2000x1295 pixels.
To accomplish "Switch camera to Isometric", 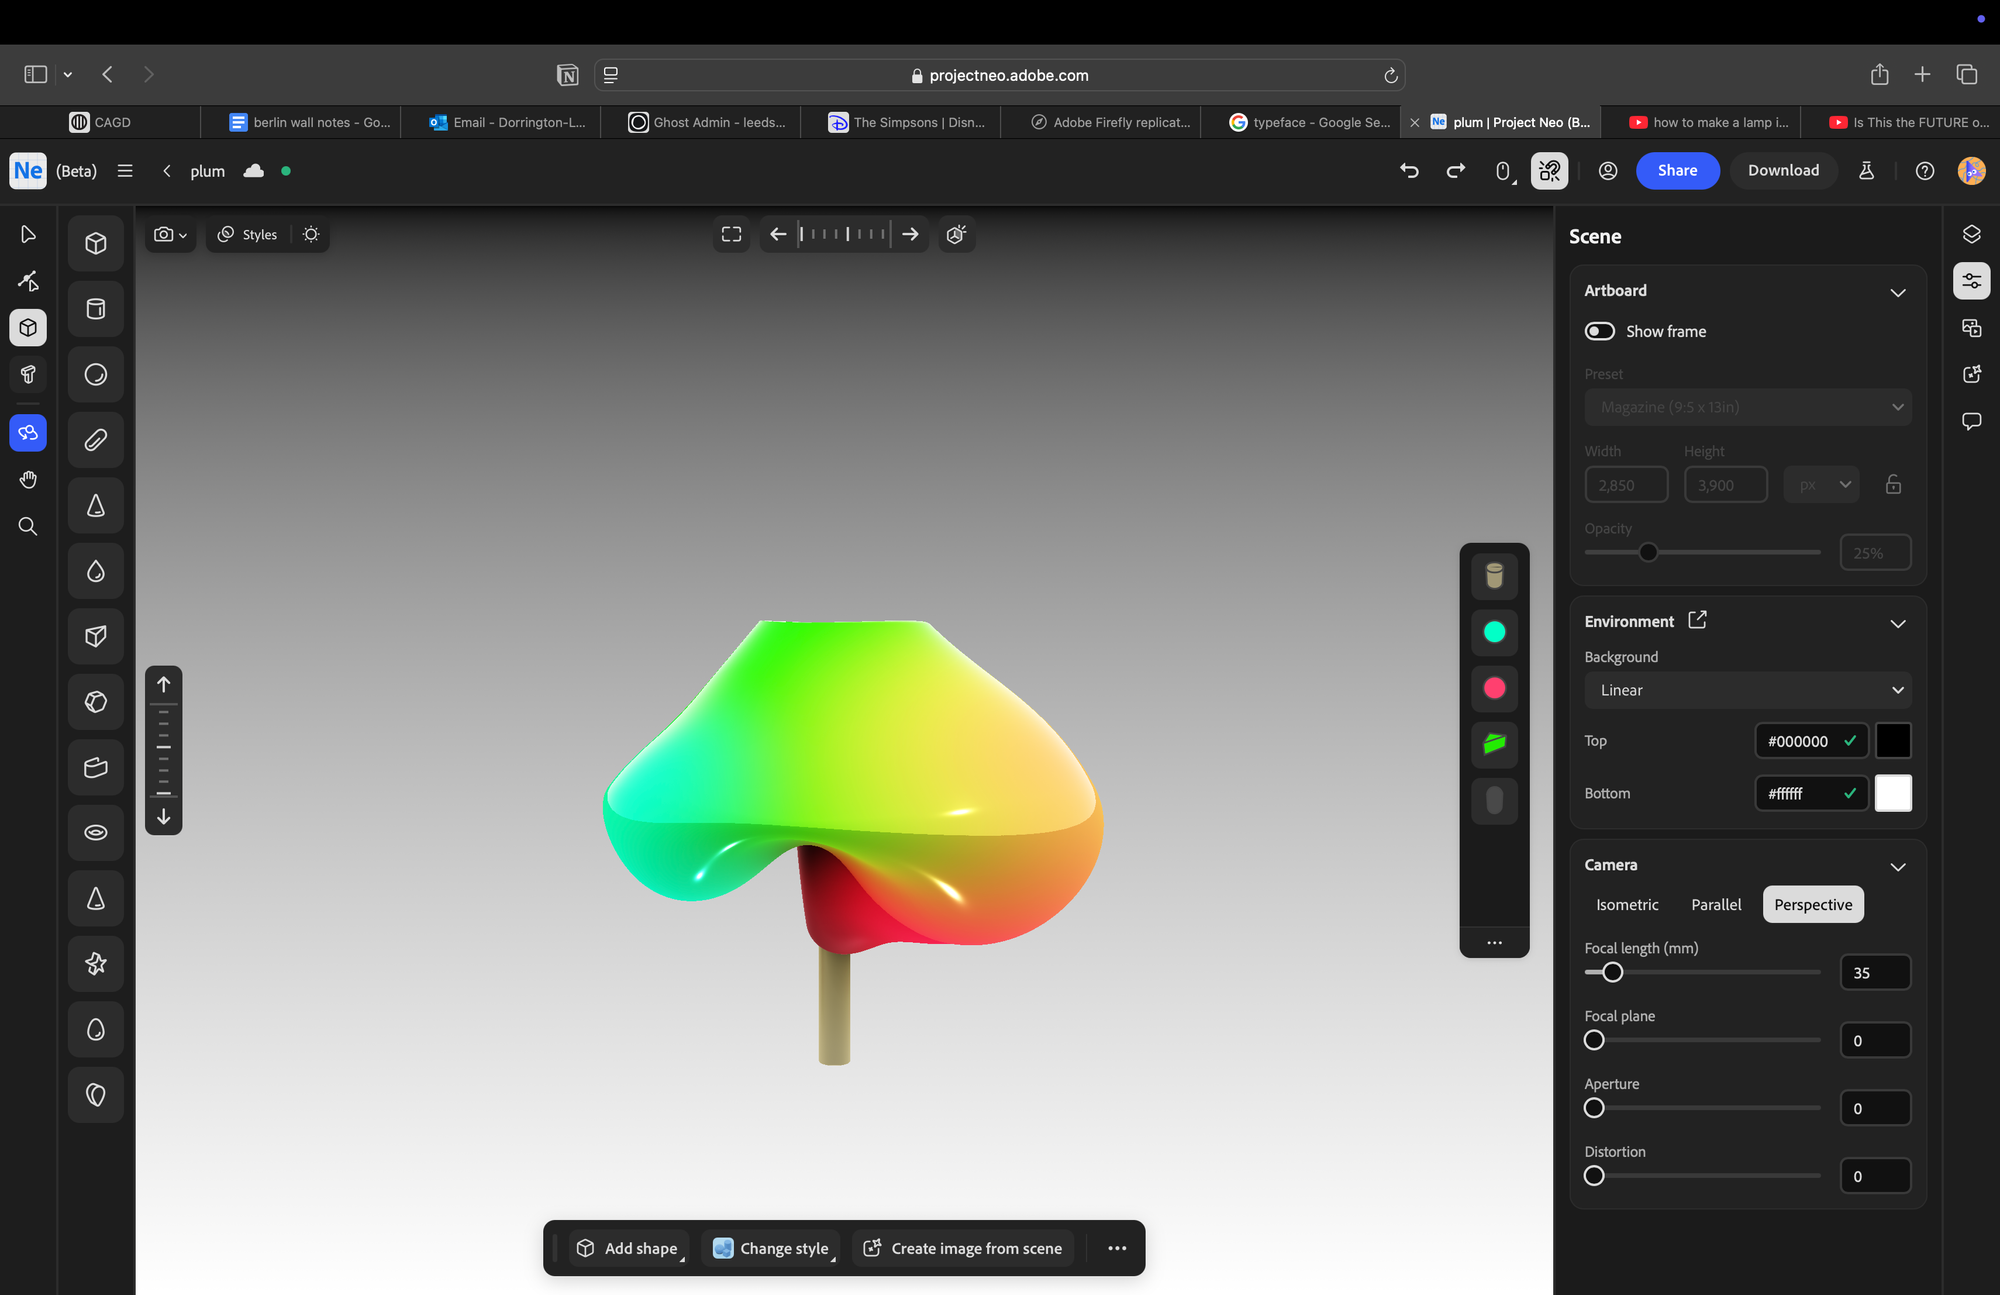I will 1627,904.
